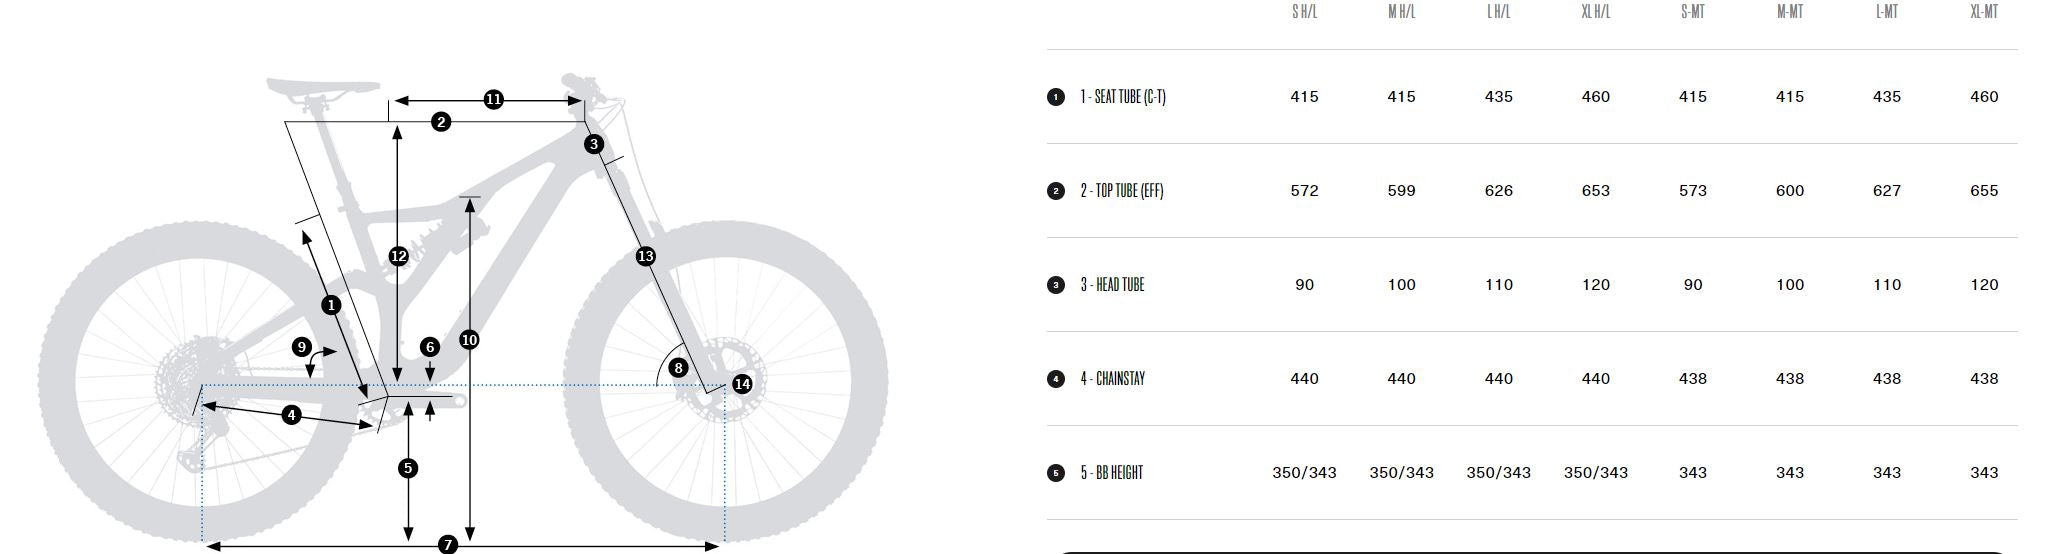Click the 3 - Head Tube row label
The image size is (2054, 554).
[1112, 285]
